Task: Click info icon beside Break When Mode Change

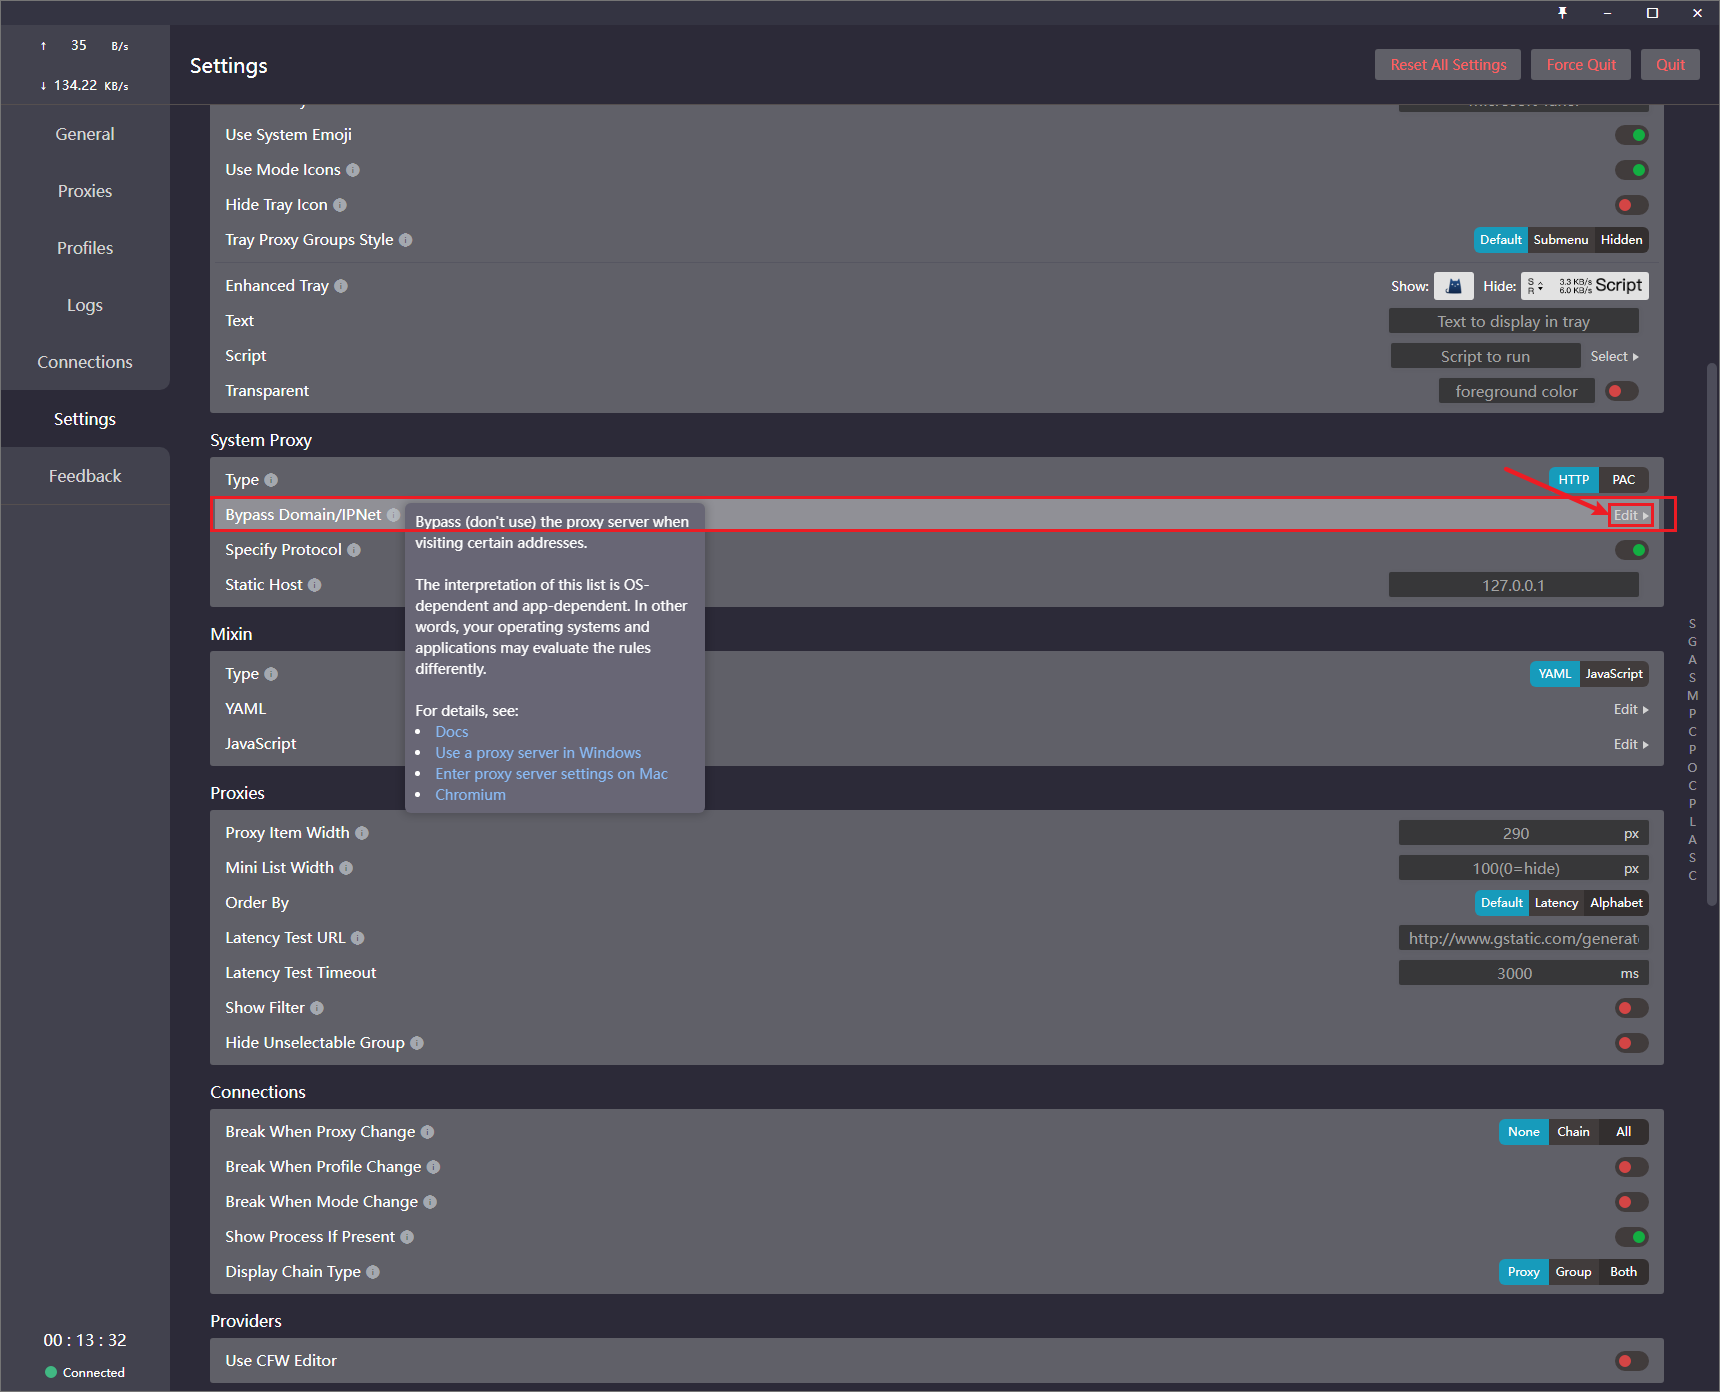Action: 430,1202
